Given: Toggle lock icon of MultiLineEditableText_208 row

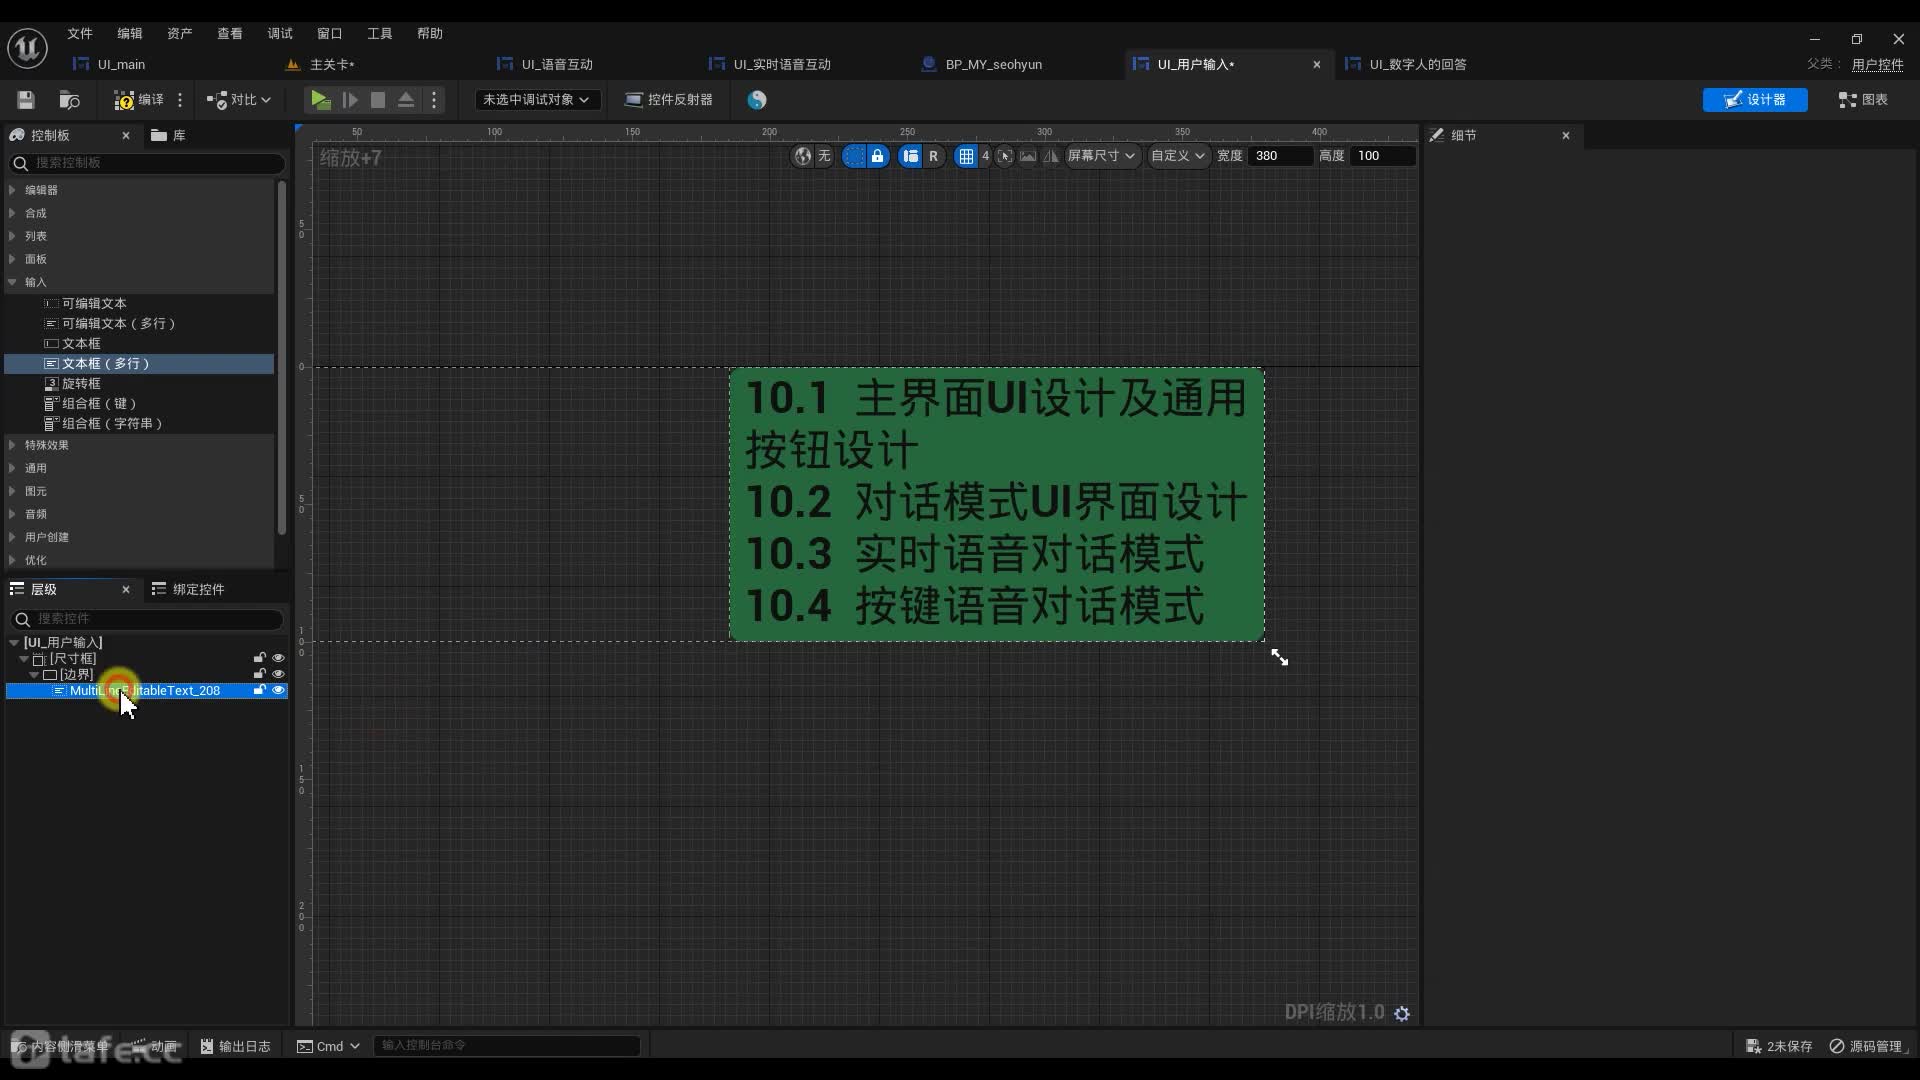Looking at the screenshot, I should click(x=260, y=690).
